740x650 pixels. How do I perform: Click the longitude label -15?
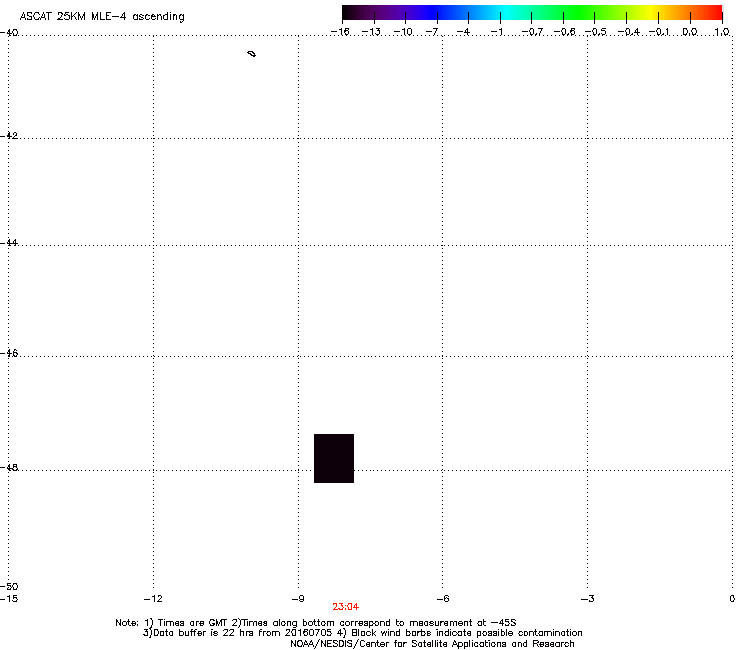pos(9,599)
